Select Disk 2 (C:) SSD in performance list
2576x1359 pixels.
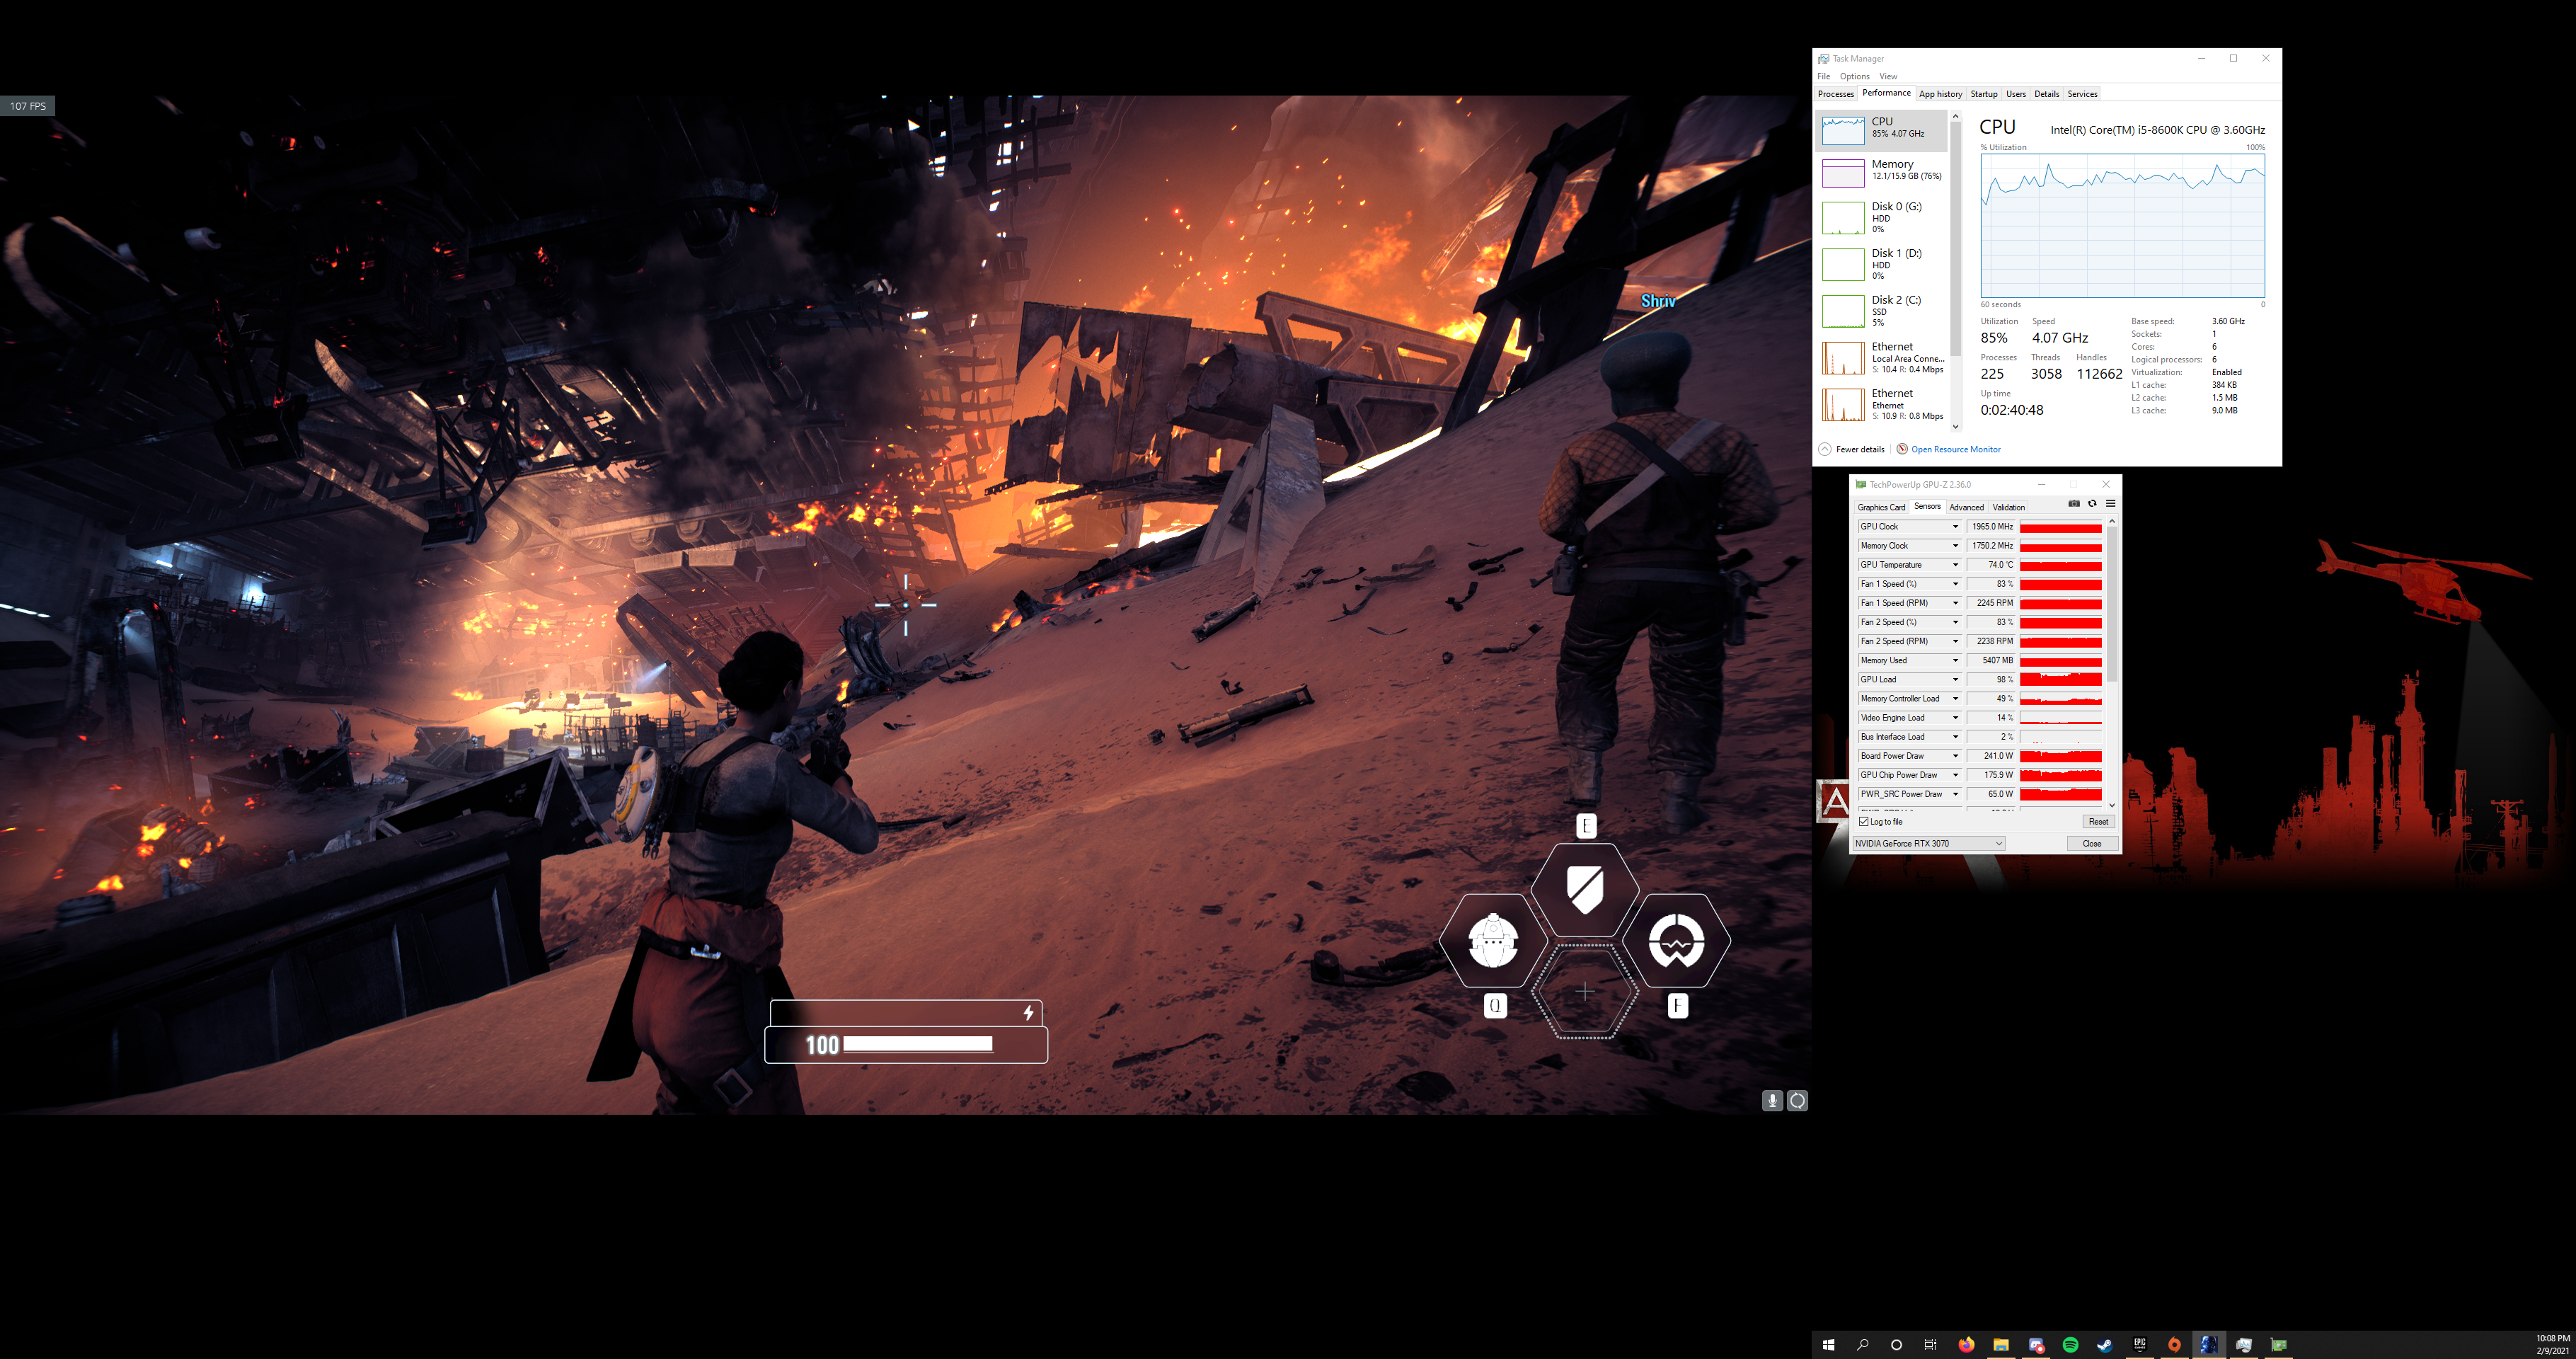pyautogui.click(x=1881, y=311)
